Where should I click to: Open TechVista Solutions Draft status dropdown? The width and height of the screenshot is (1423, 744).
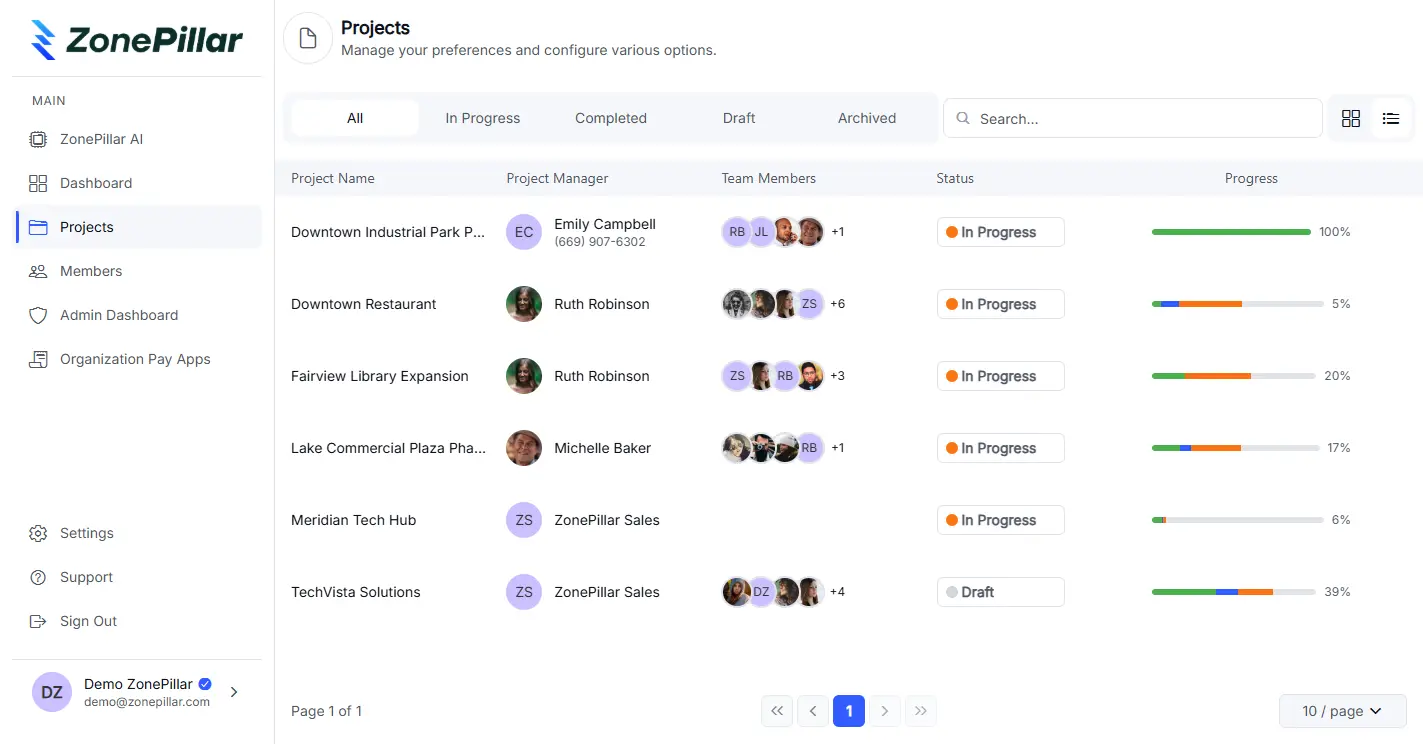(x=1000, y=592)
